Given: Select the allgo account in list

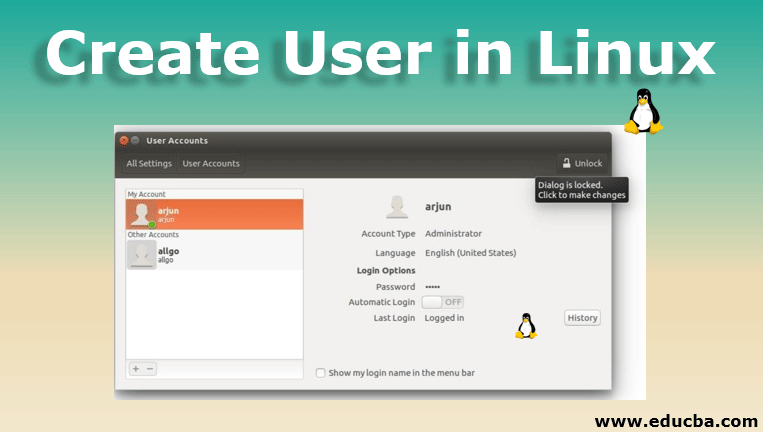Looking at the screenshot, I should (215, 255).
